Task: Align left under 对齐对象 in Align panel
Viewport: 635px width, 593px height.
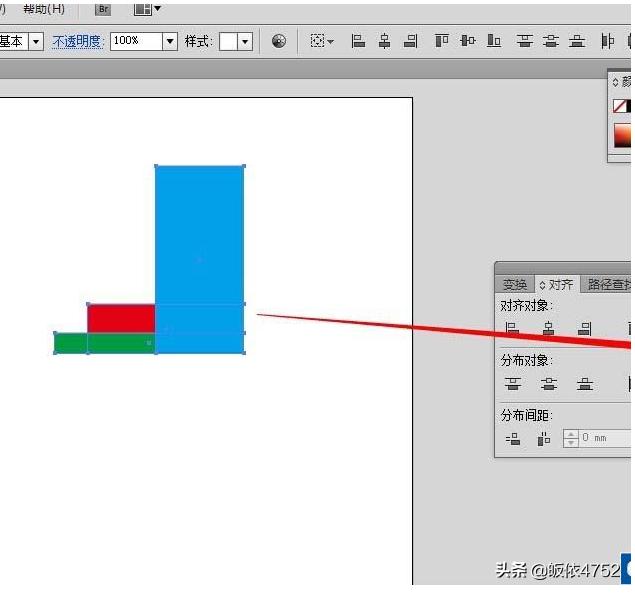Action: point(512,329)
